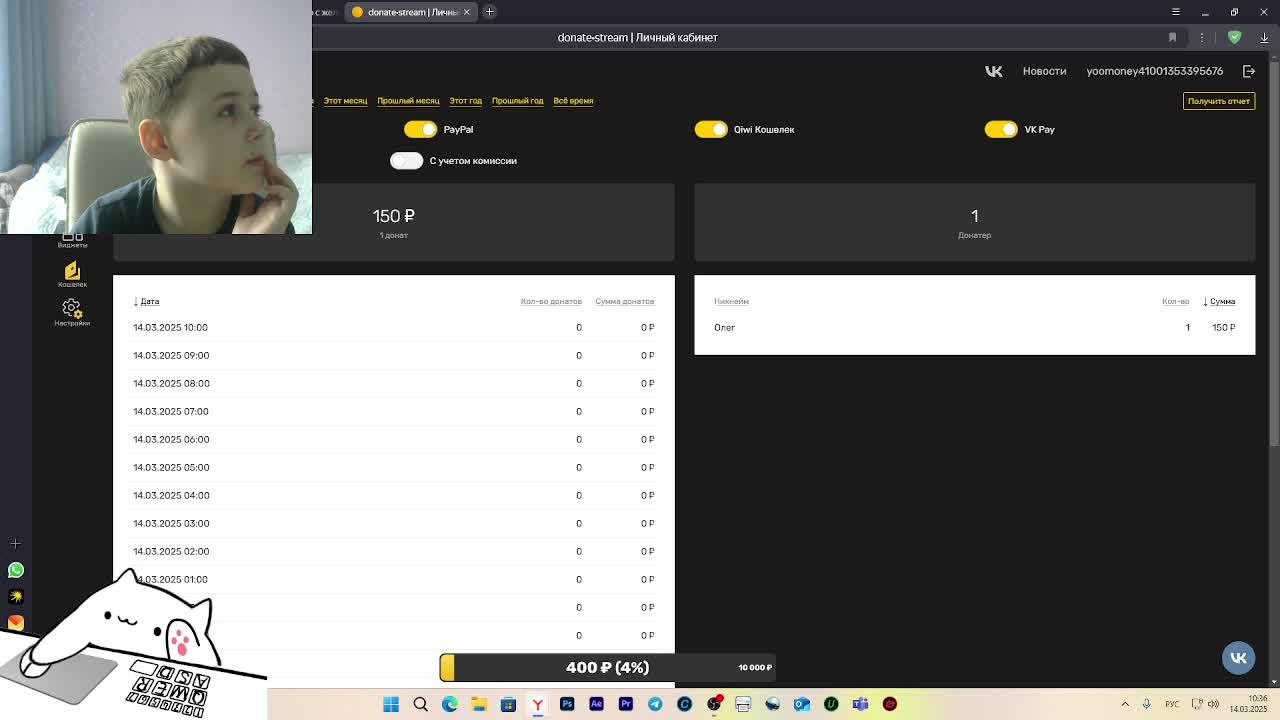Enable the С учетом комиссии switch
The width and height of the screenshot is (1280, 720).
click(x=406, y=161)
